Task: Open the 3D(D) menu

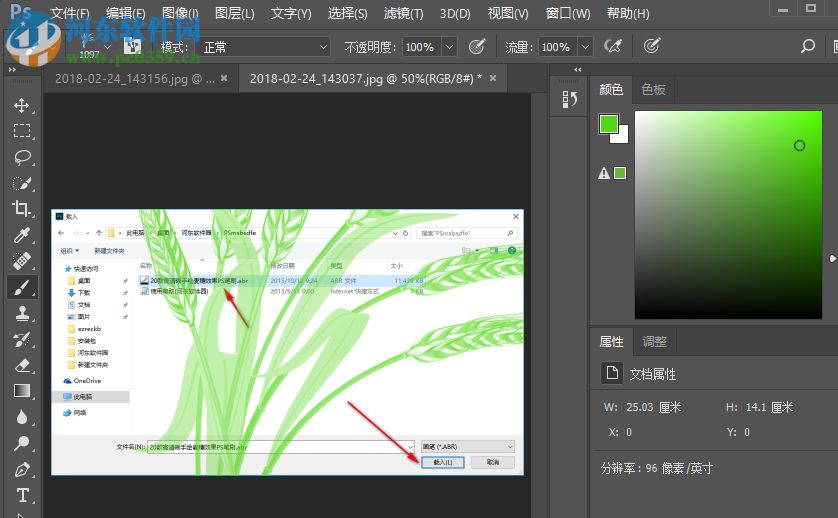Action: click(455, 13)
